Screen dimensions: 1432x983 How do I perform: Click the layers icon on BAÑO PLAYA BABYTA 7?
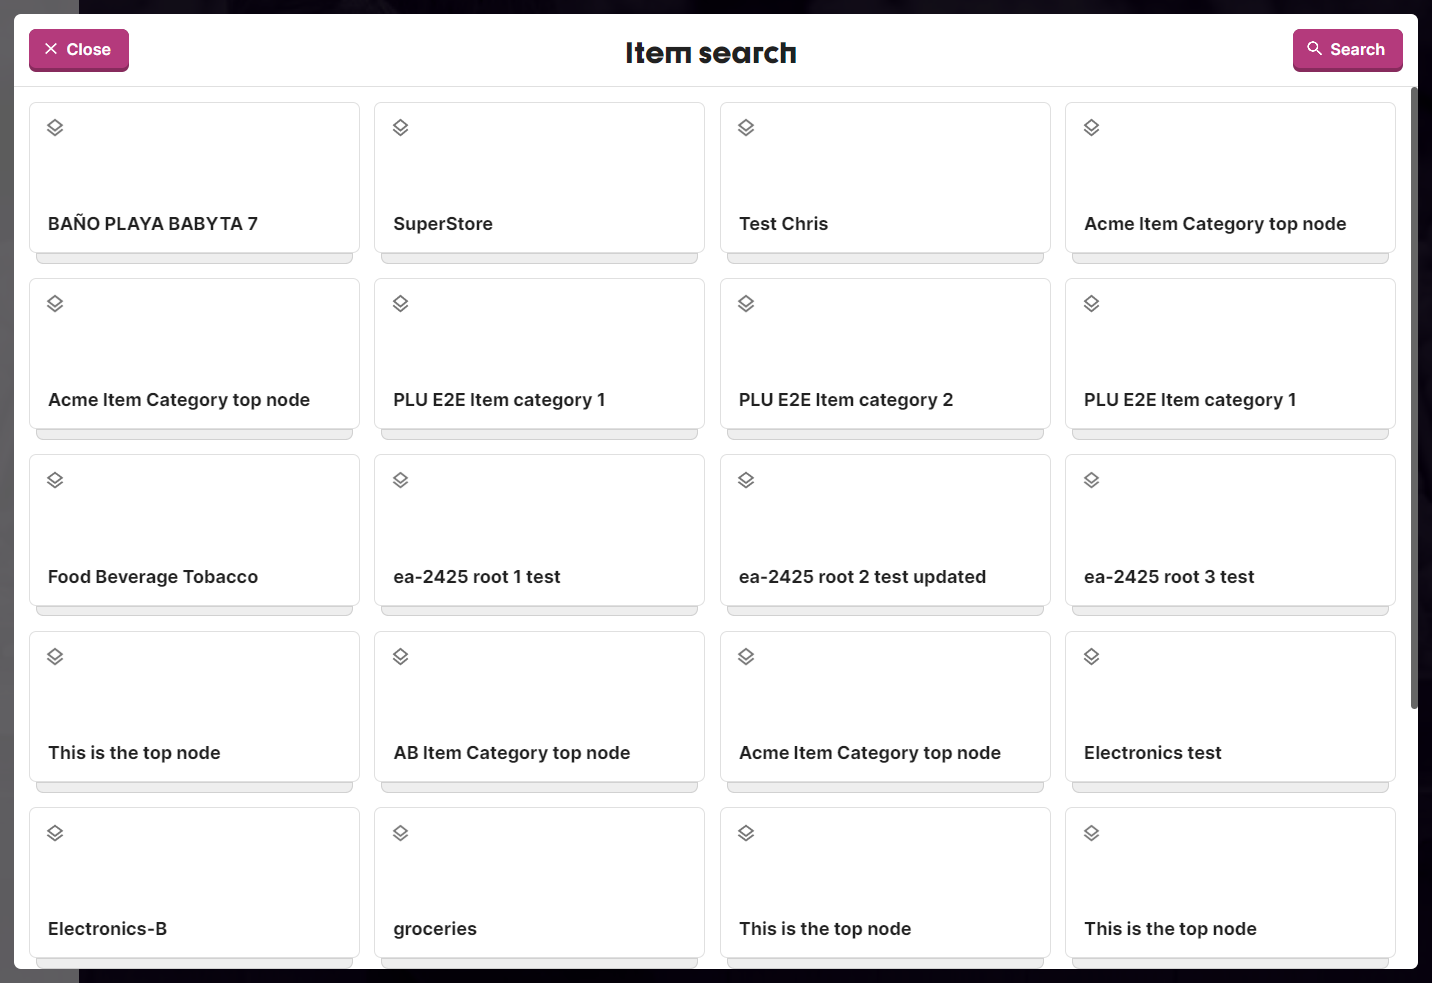coord(55,127)
